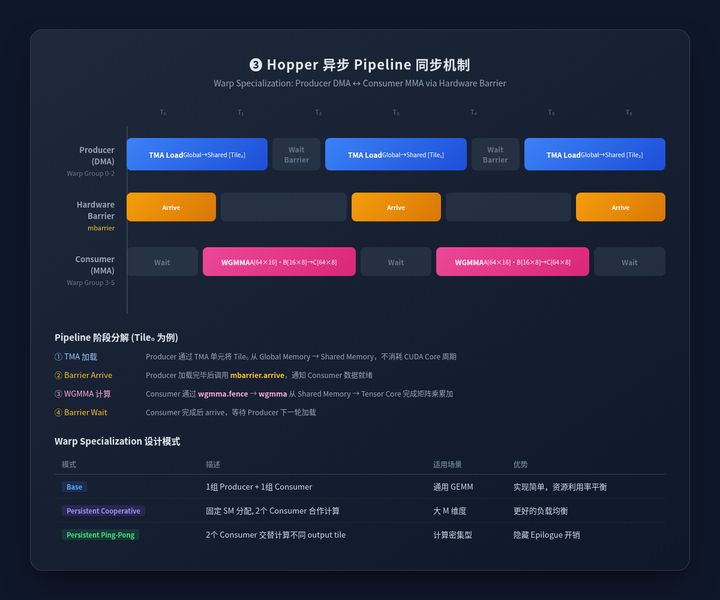Click the blue "Base" mode badge
Viewport: 720px width, 600px height.
(74, 487)
